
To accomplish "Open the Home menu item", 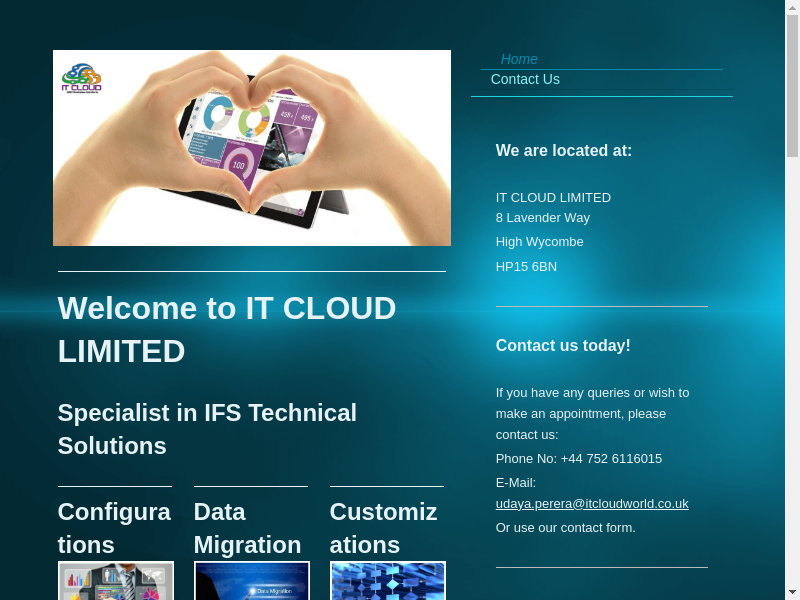I will (x=519, y=59).
